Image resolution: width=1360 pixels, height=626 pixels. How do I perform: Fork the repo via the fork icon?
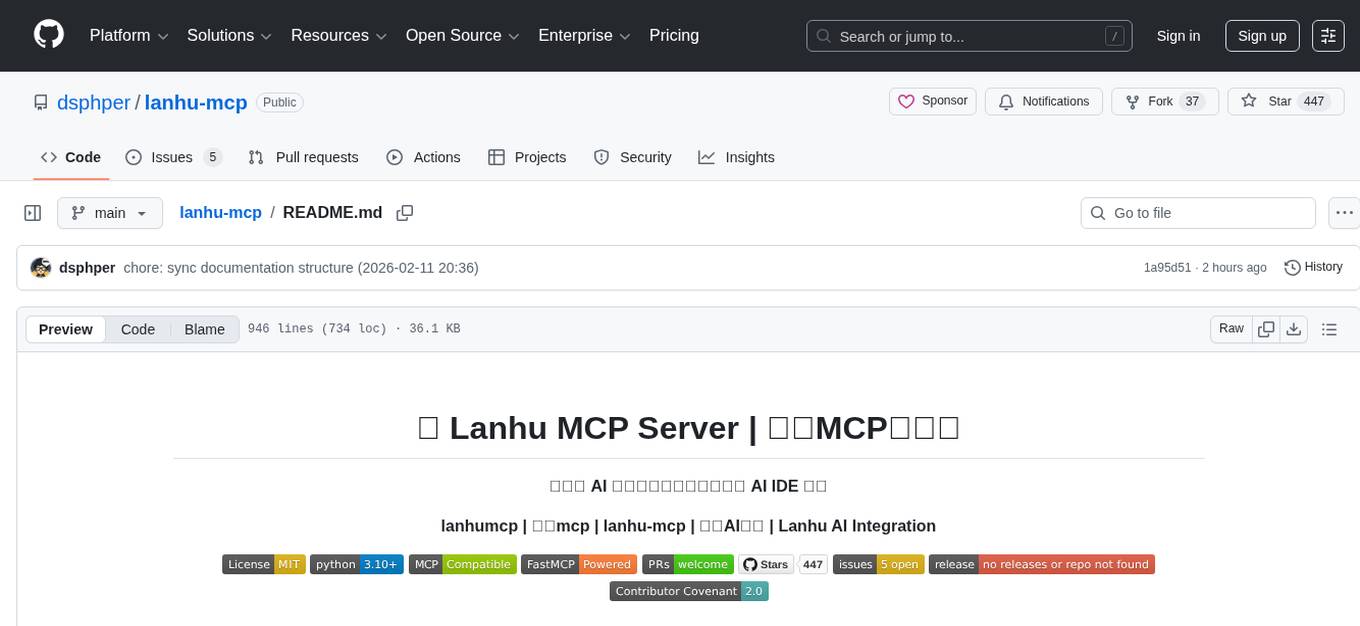pos(1132,101)
